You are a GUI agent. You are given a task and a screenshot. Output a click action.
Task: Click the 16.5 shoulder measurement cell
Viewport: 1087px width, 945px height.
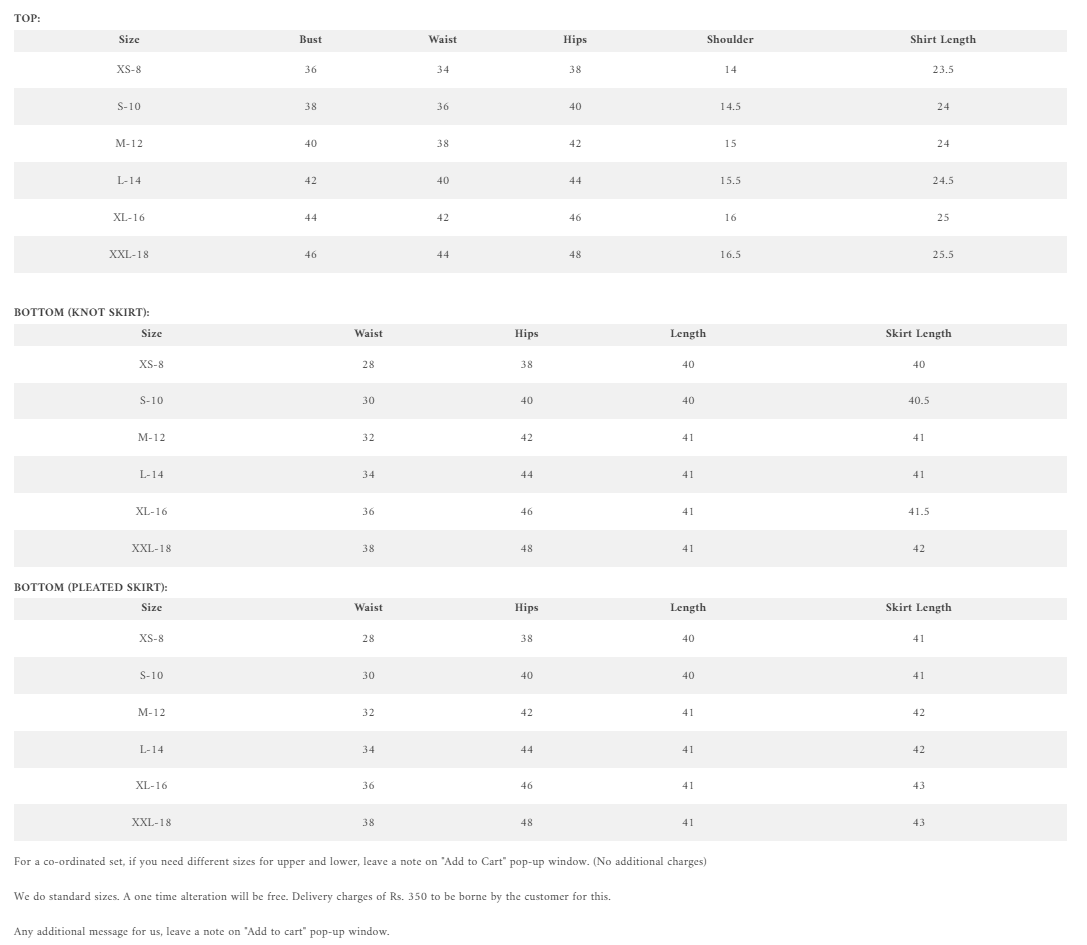pyautogui.click(x=730, y=255)
